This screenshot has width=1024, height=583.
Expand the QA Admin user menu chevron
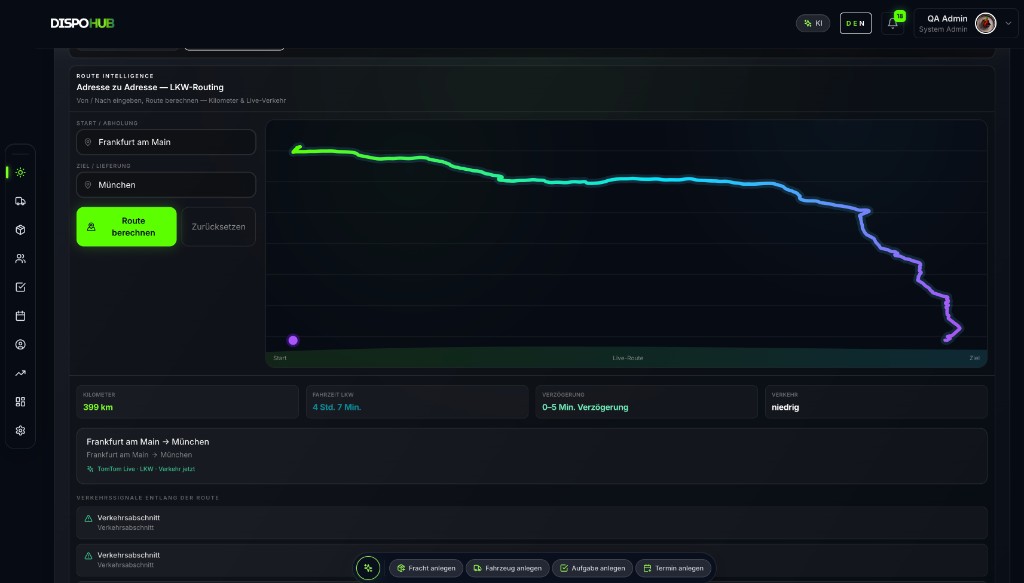coord(1008,24)
